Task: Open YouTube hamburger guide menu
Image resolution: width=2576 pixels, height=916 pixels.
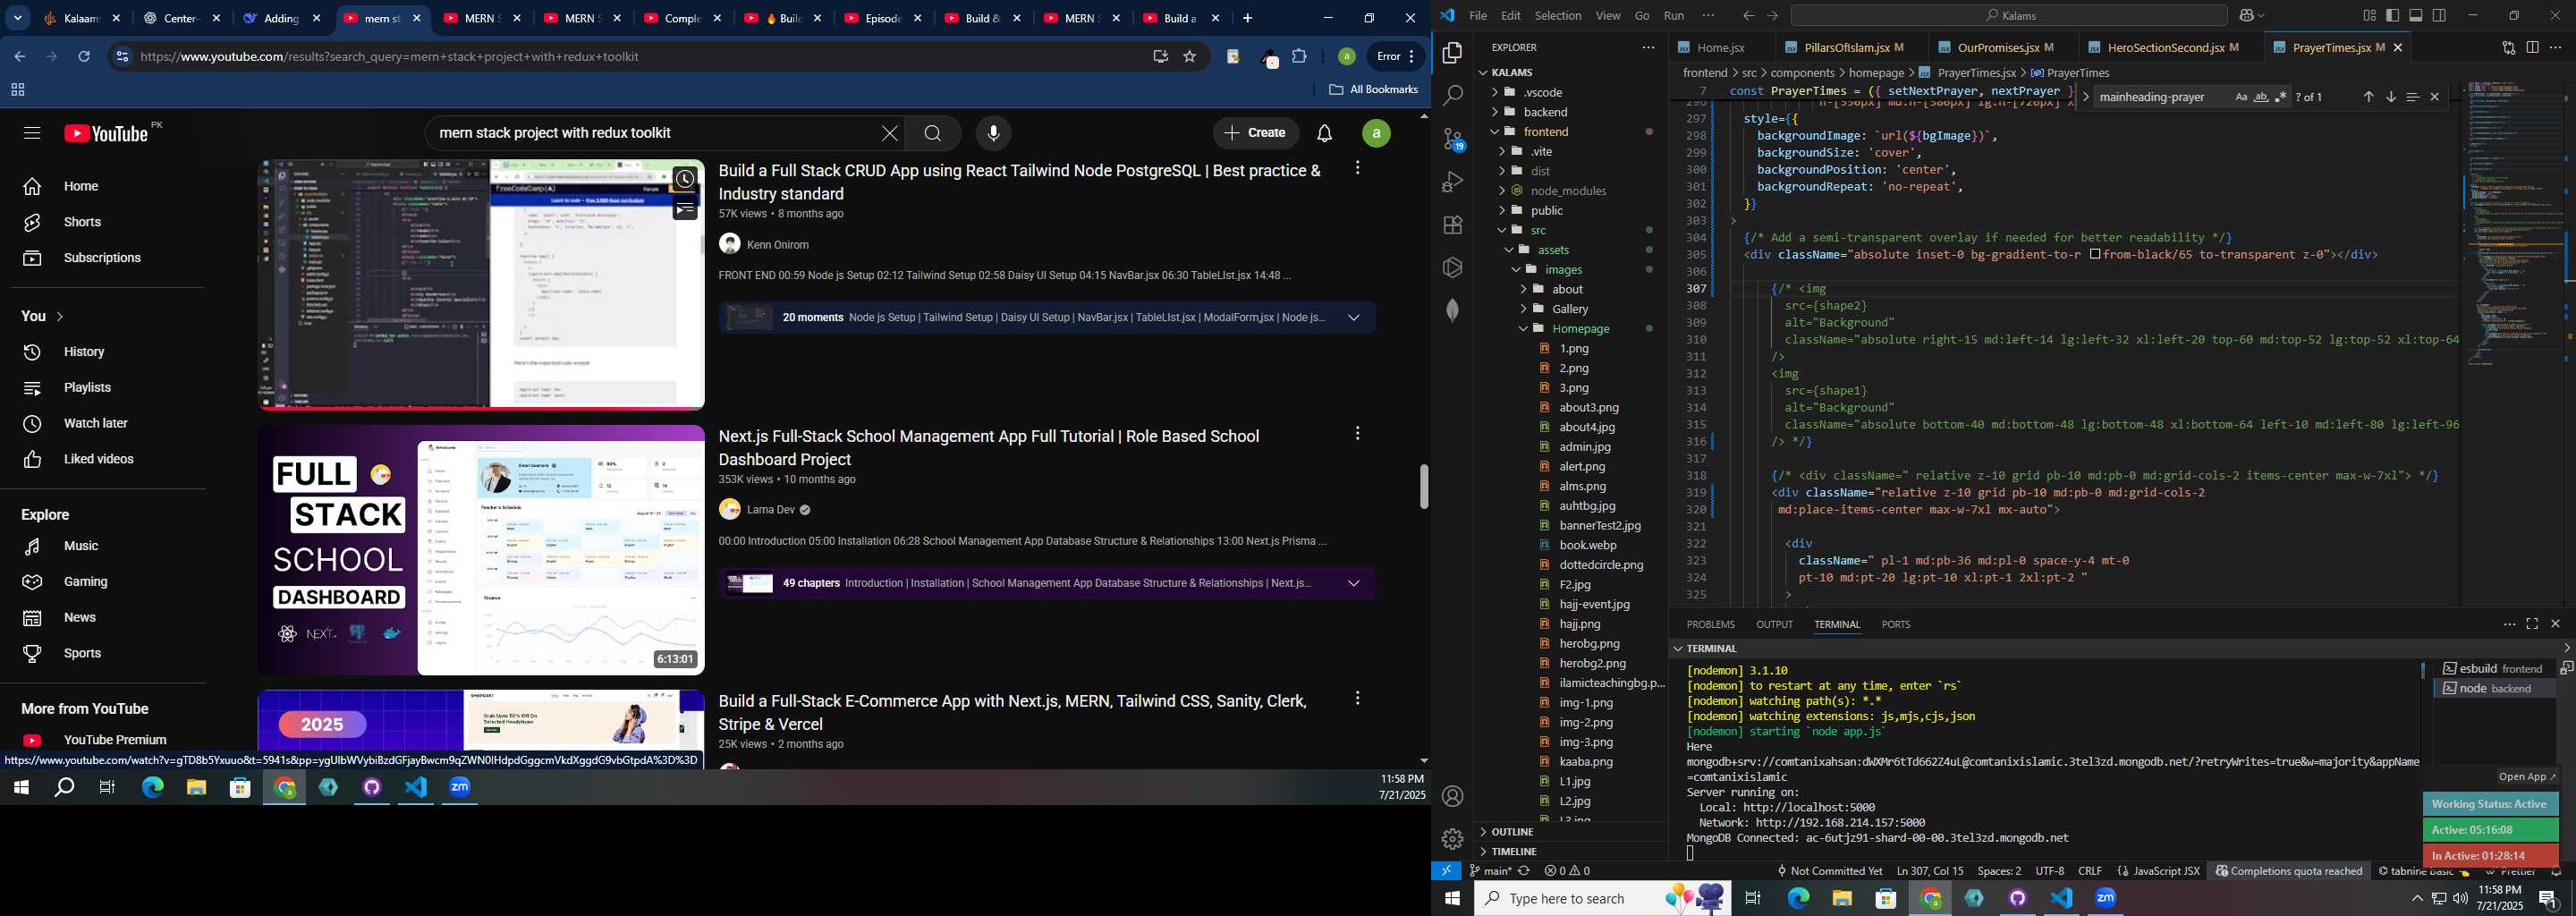Action: coord(32,134)
